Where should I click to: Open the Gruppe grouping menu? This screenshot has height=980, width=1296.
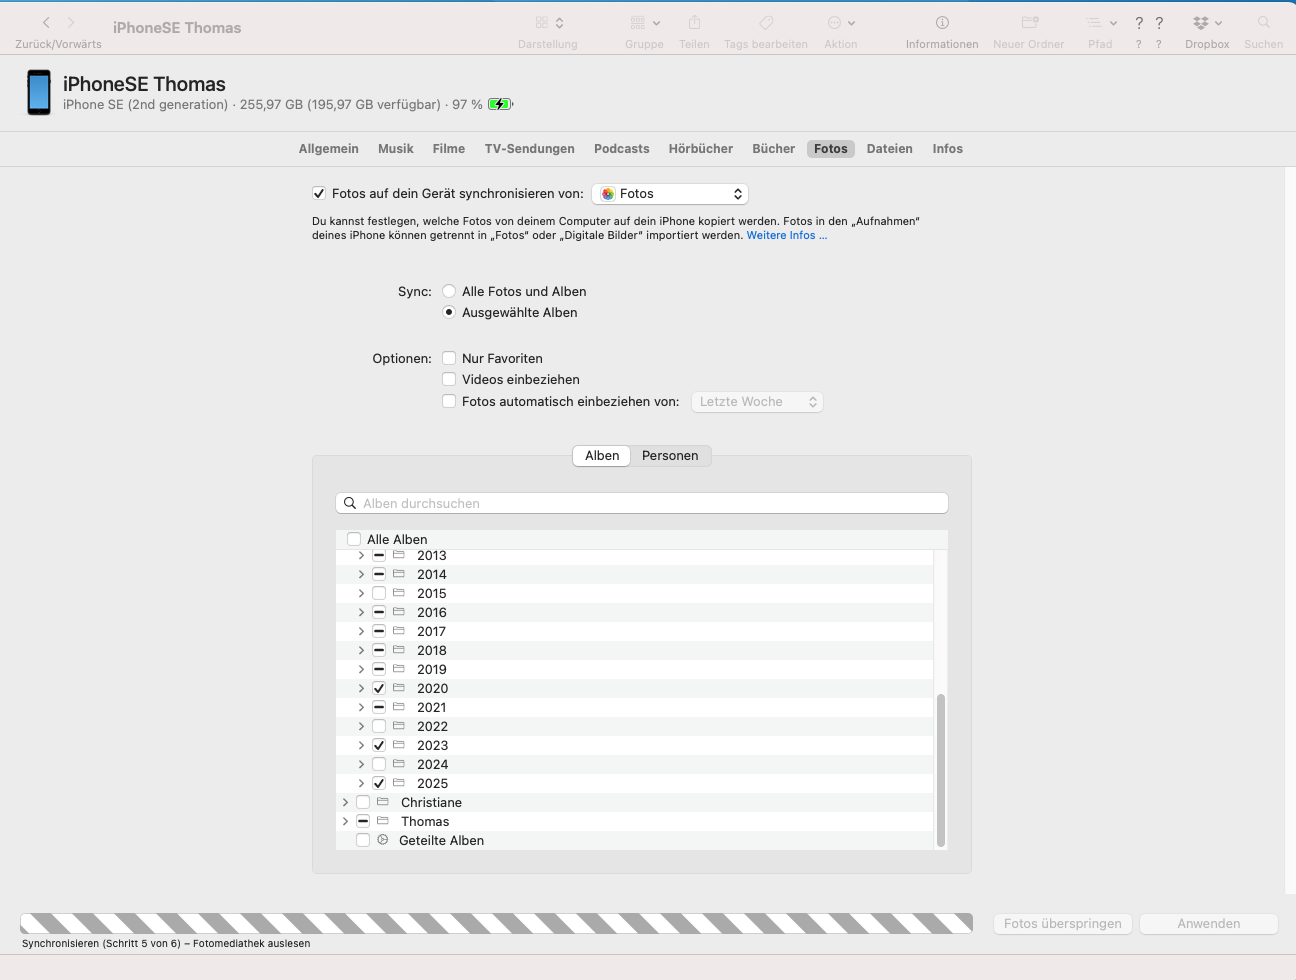(645, 23)
